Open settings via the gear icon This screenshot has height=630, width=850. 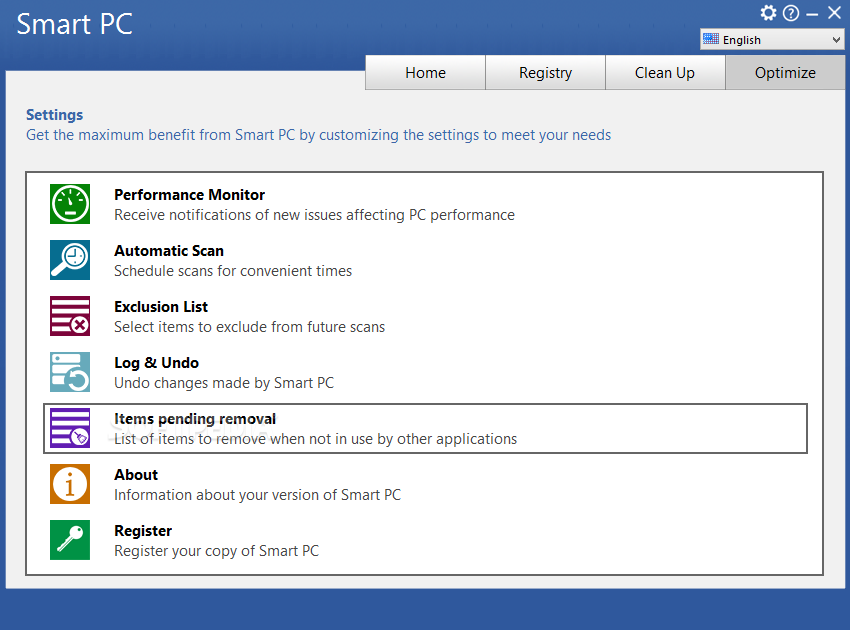[x=768, y=12]
